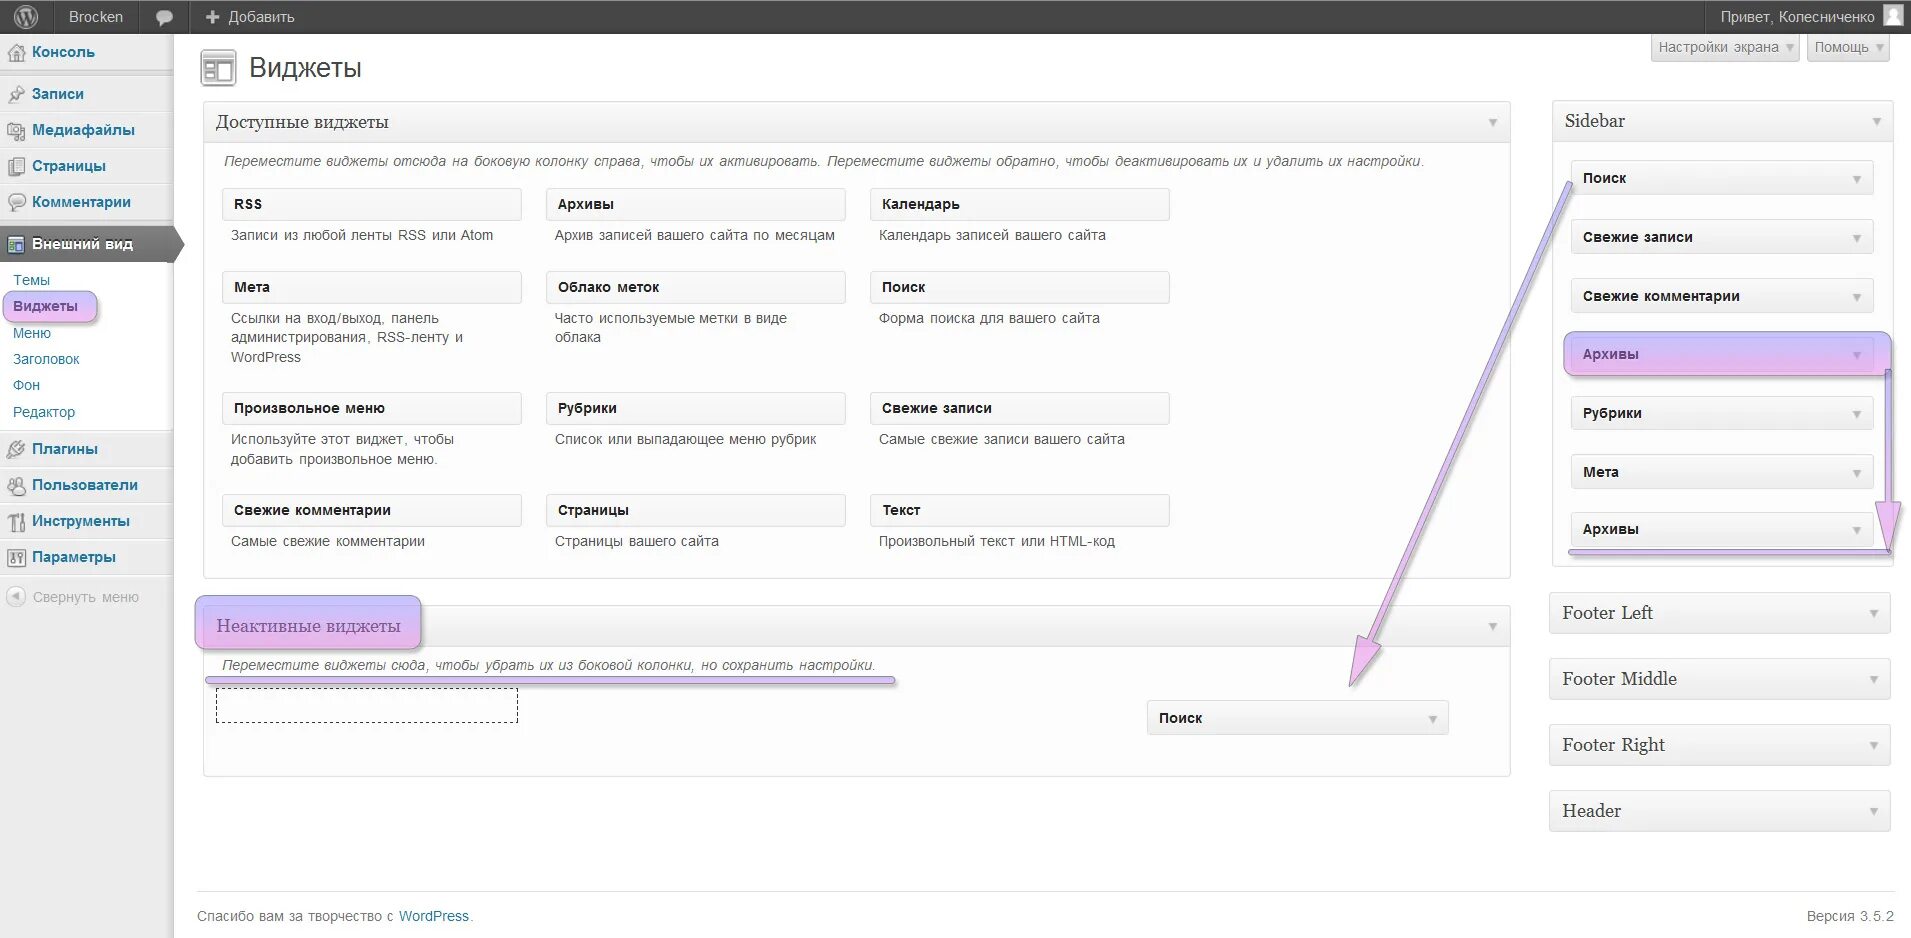1911x938 pixels.
Task: Select the Облако меток available widget
Action: pyautogui.click(x=695, y=287)
